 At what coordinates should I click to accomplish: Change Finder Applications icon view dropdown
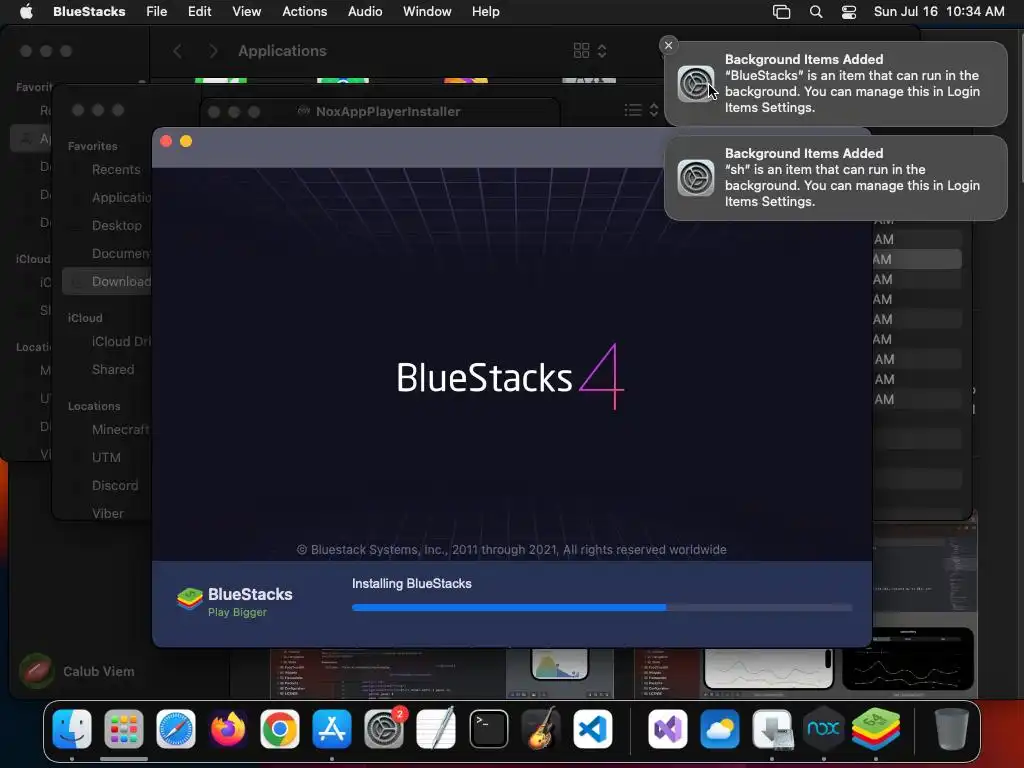pos(590,51)
